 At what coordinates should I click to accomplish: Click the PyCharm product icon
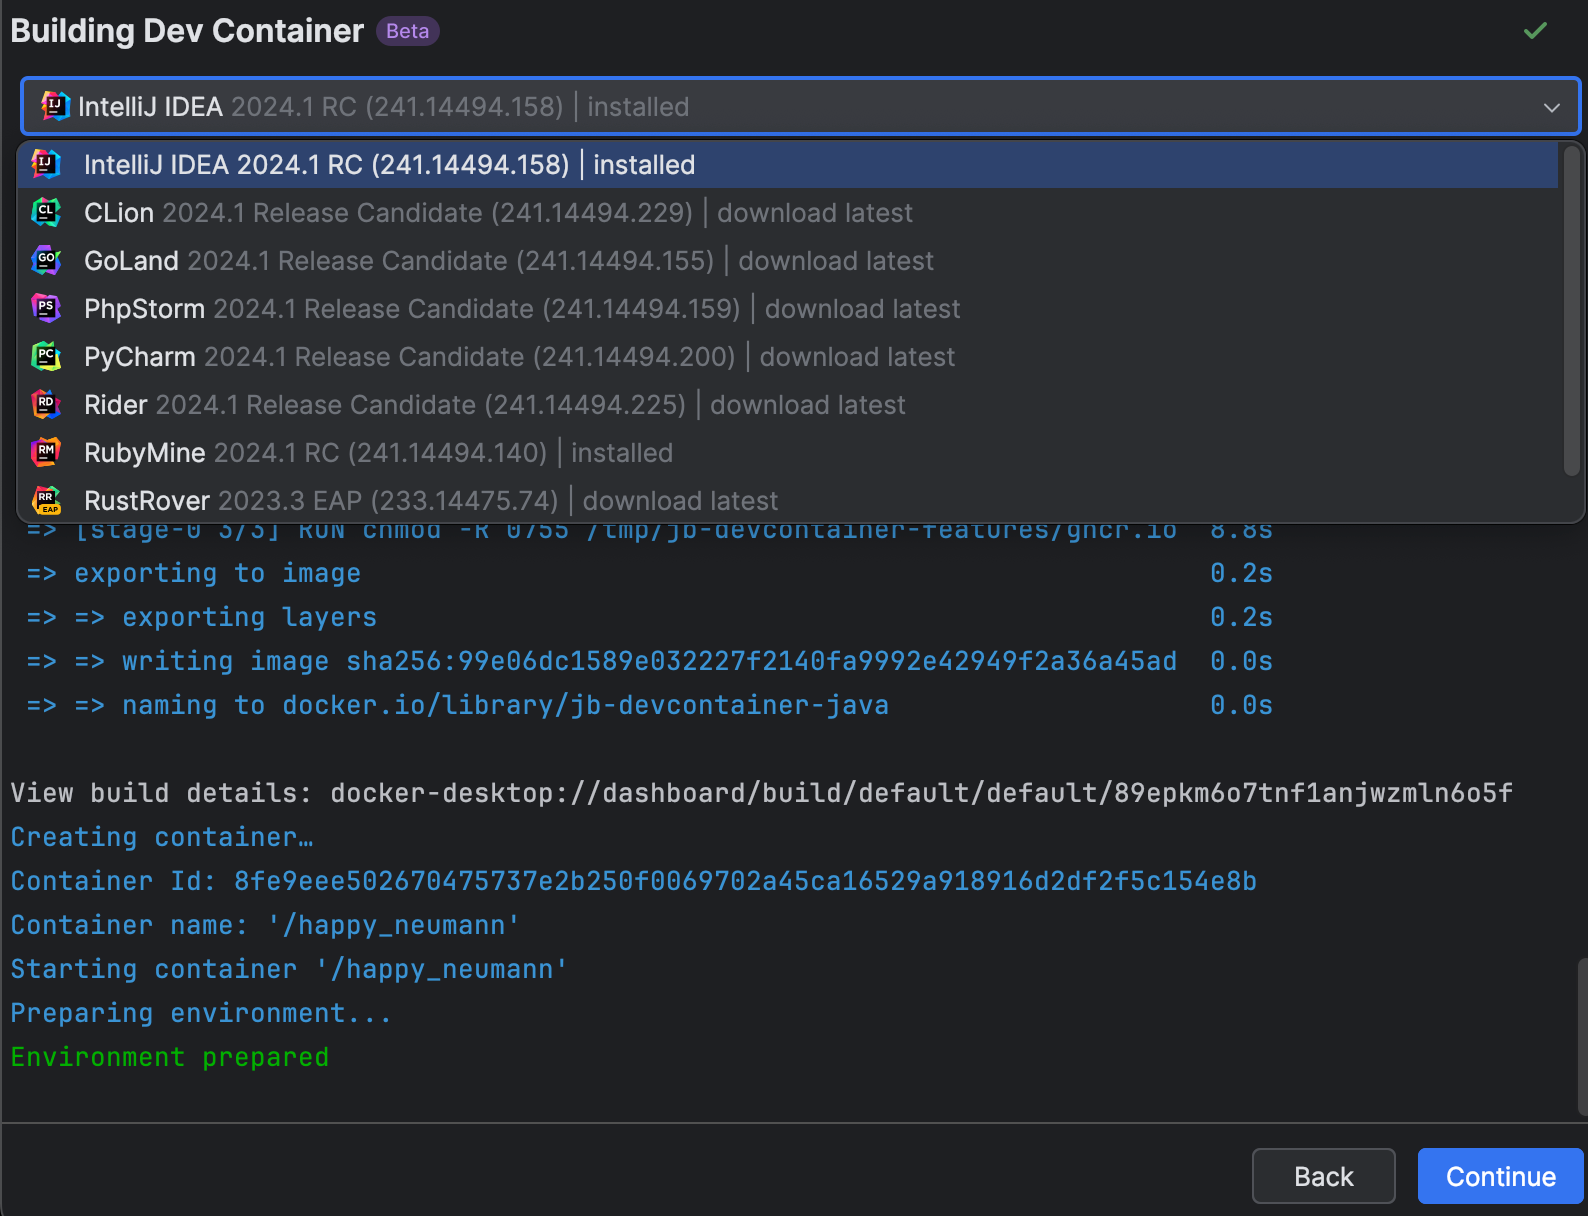pyautogui.click(x=46, y=356)
